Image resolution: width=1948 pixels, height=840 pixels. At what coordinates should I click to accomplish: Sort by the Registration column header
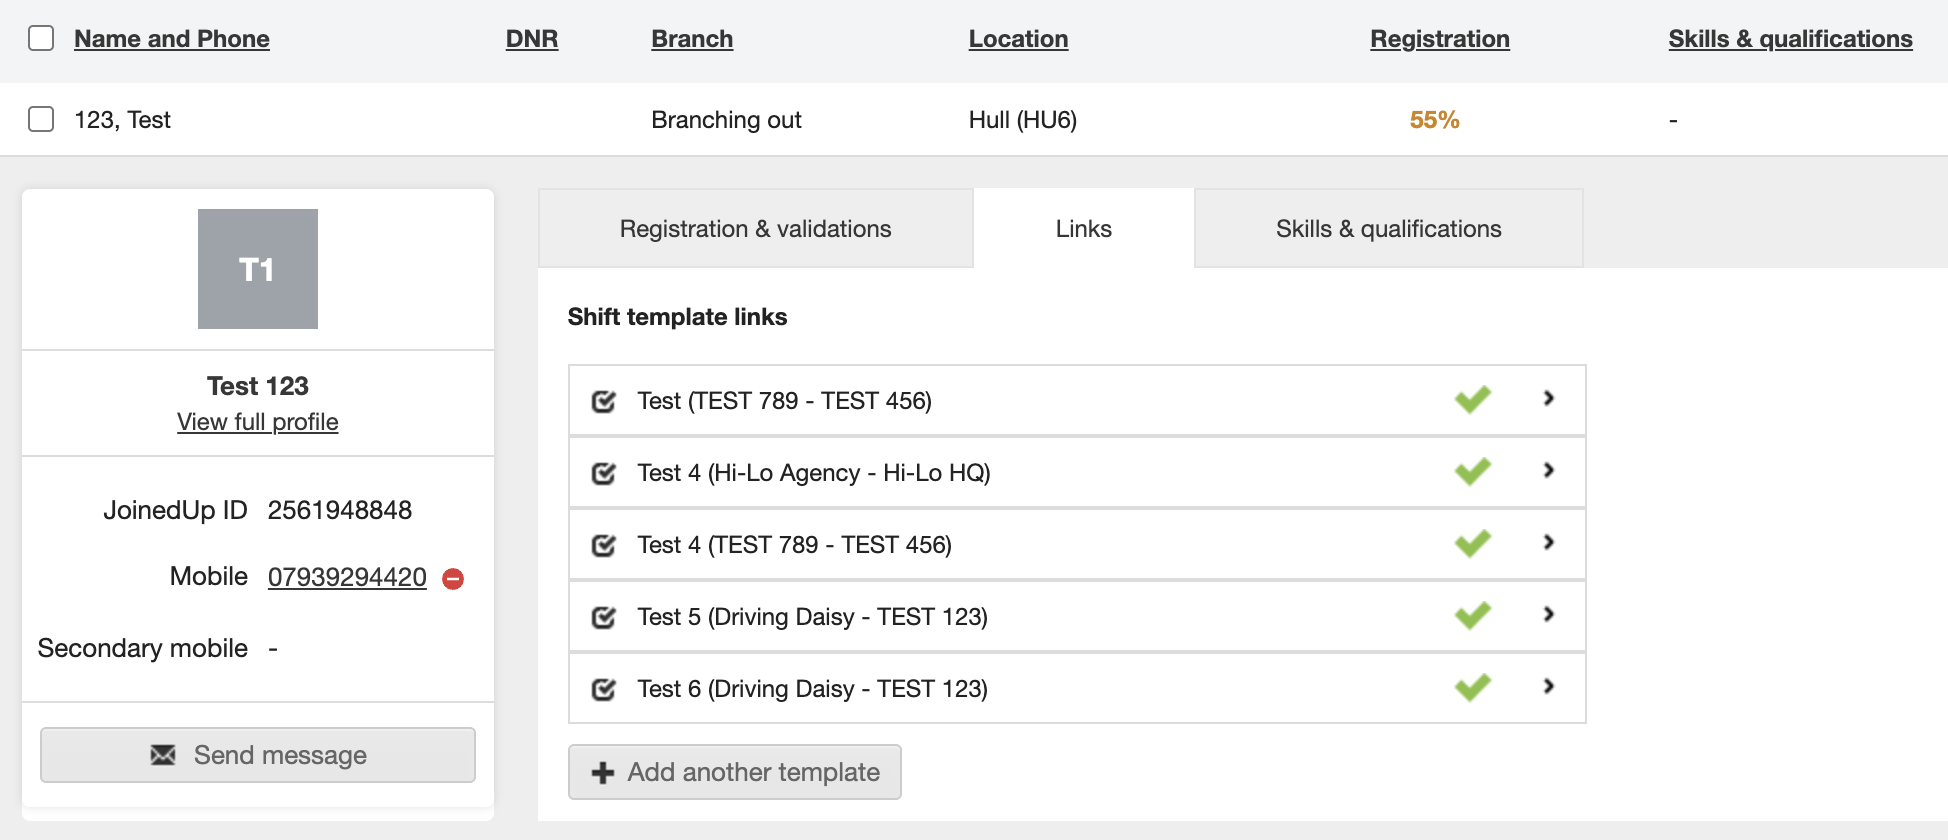(1439, 39)
